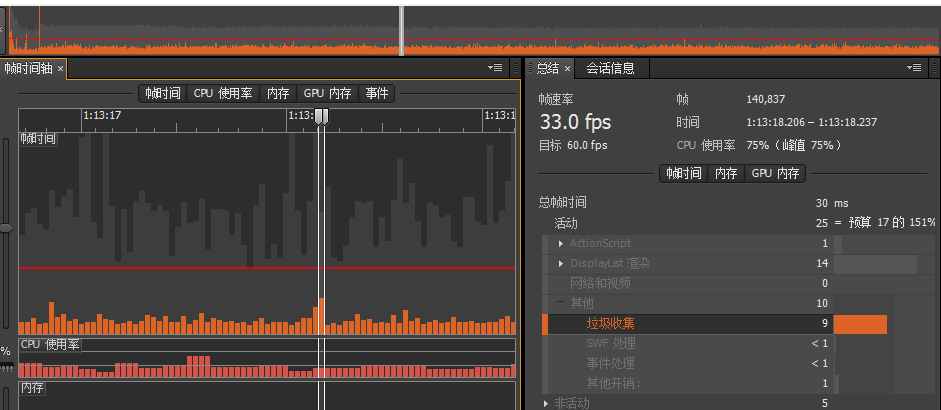
Task: Click the 33.0 fps frame rate value
Action: (575, 122)
